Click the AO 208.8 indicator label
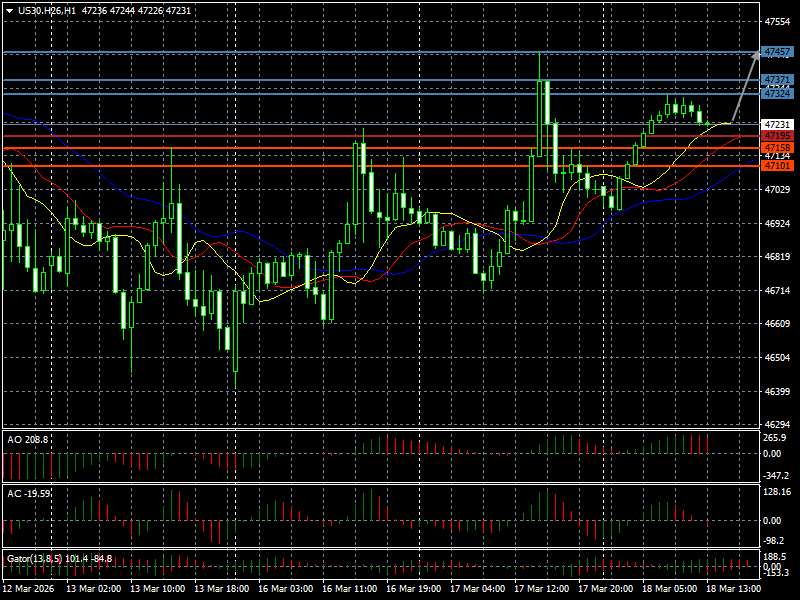 click(x=27, y=439)
